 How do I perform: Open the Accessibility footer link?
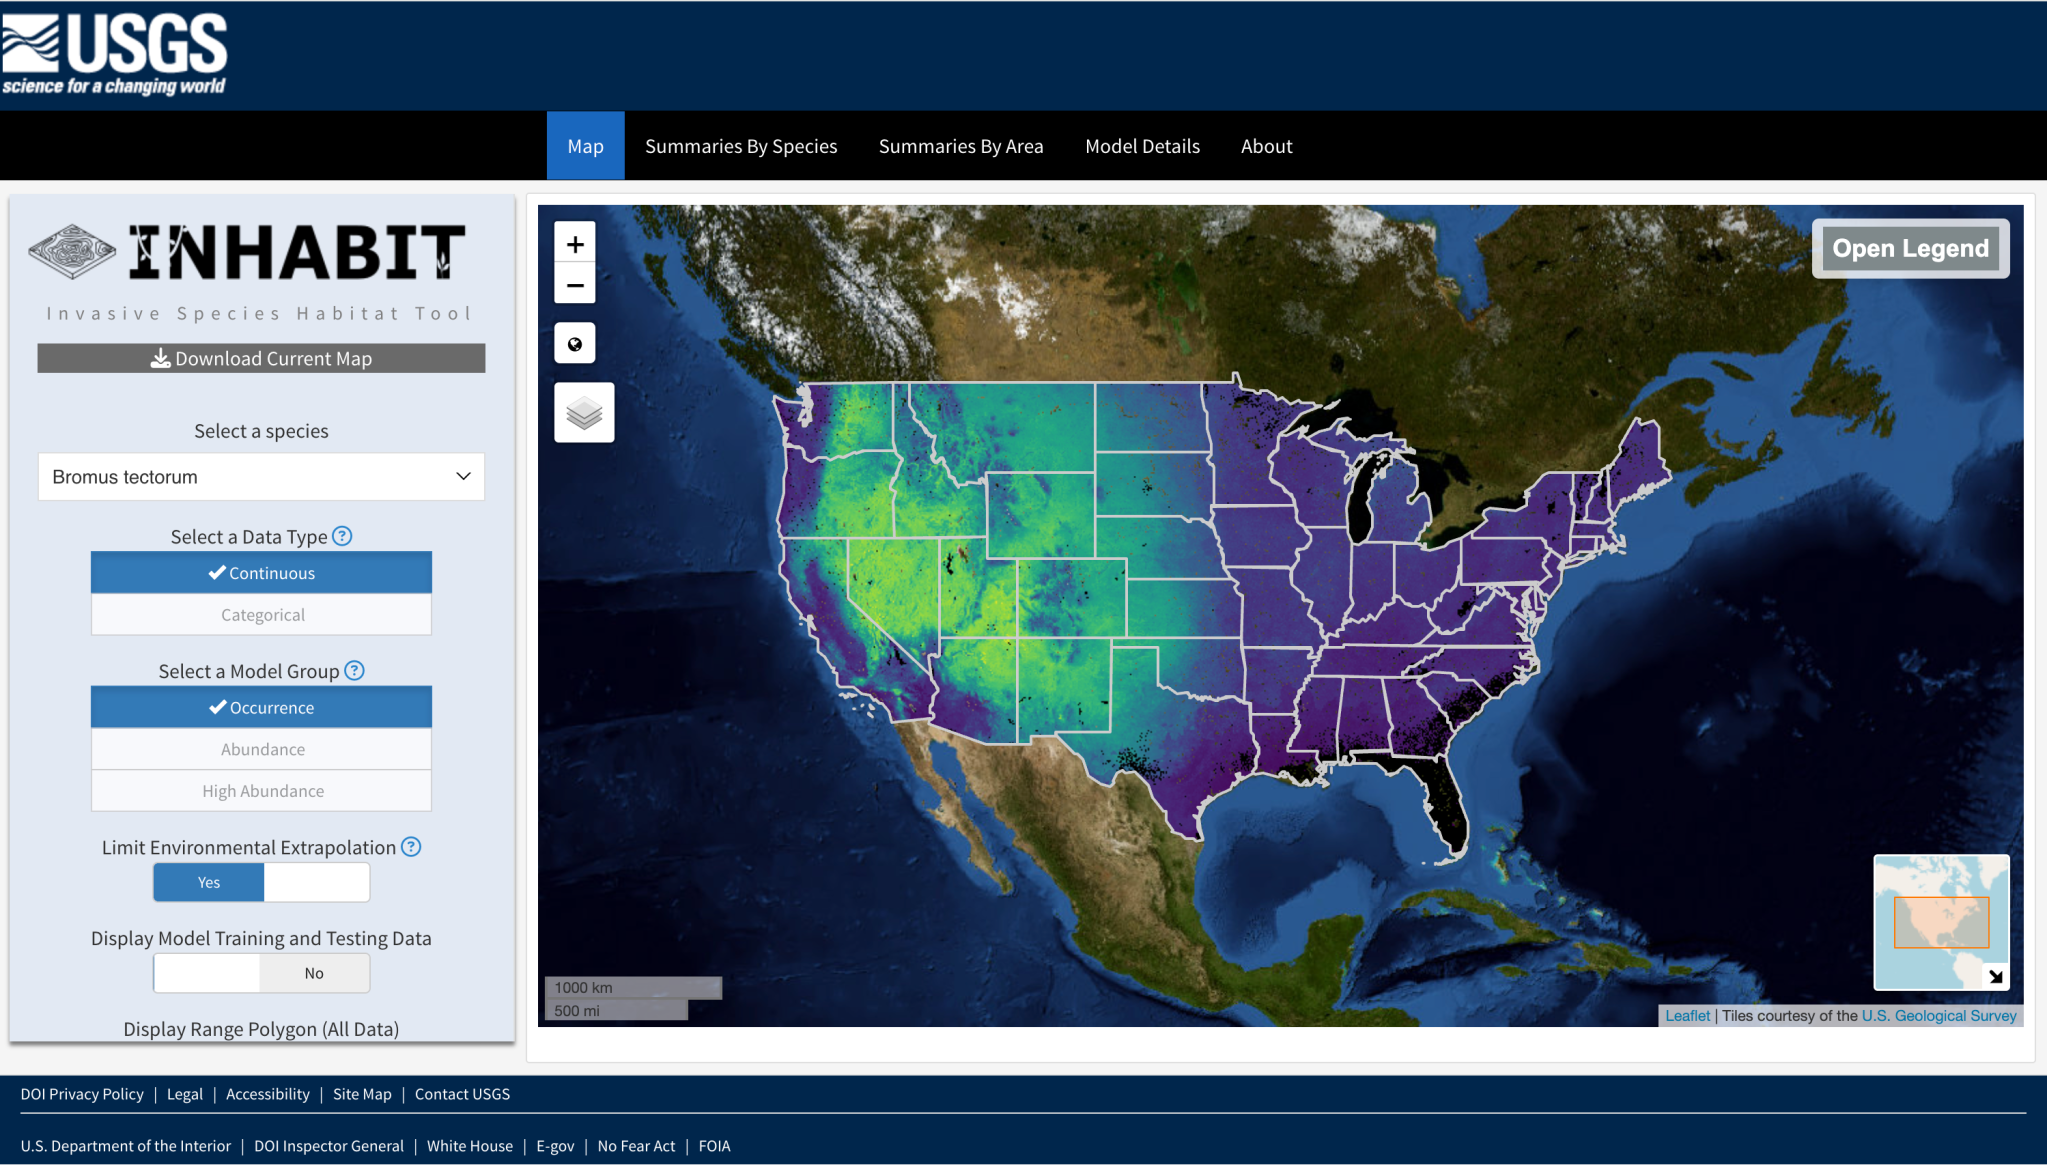point(268,1094)
